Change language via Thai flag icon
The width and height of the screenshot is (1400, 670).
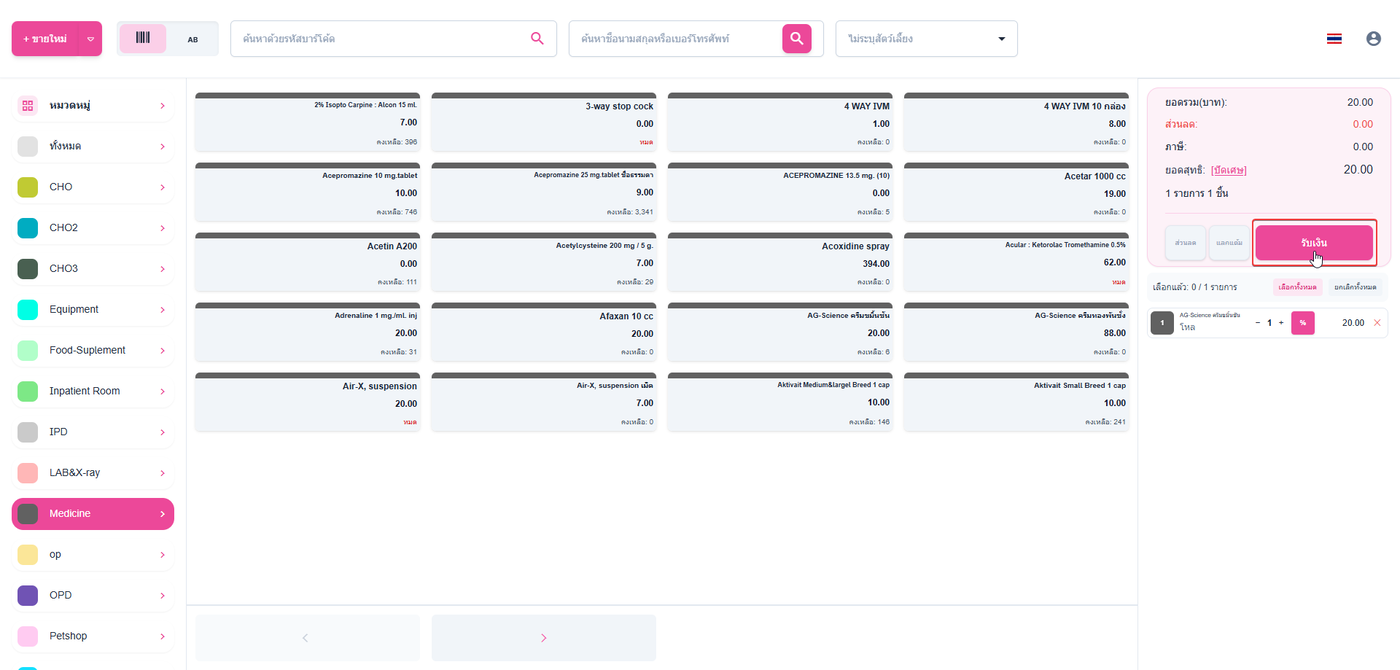pos(1334,39)
